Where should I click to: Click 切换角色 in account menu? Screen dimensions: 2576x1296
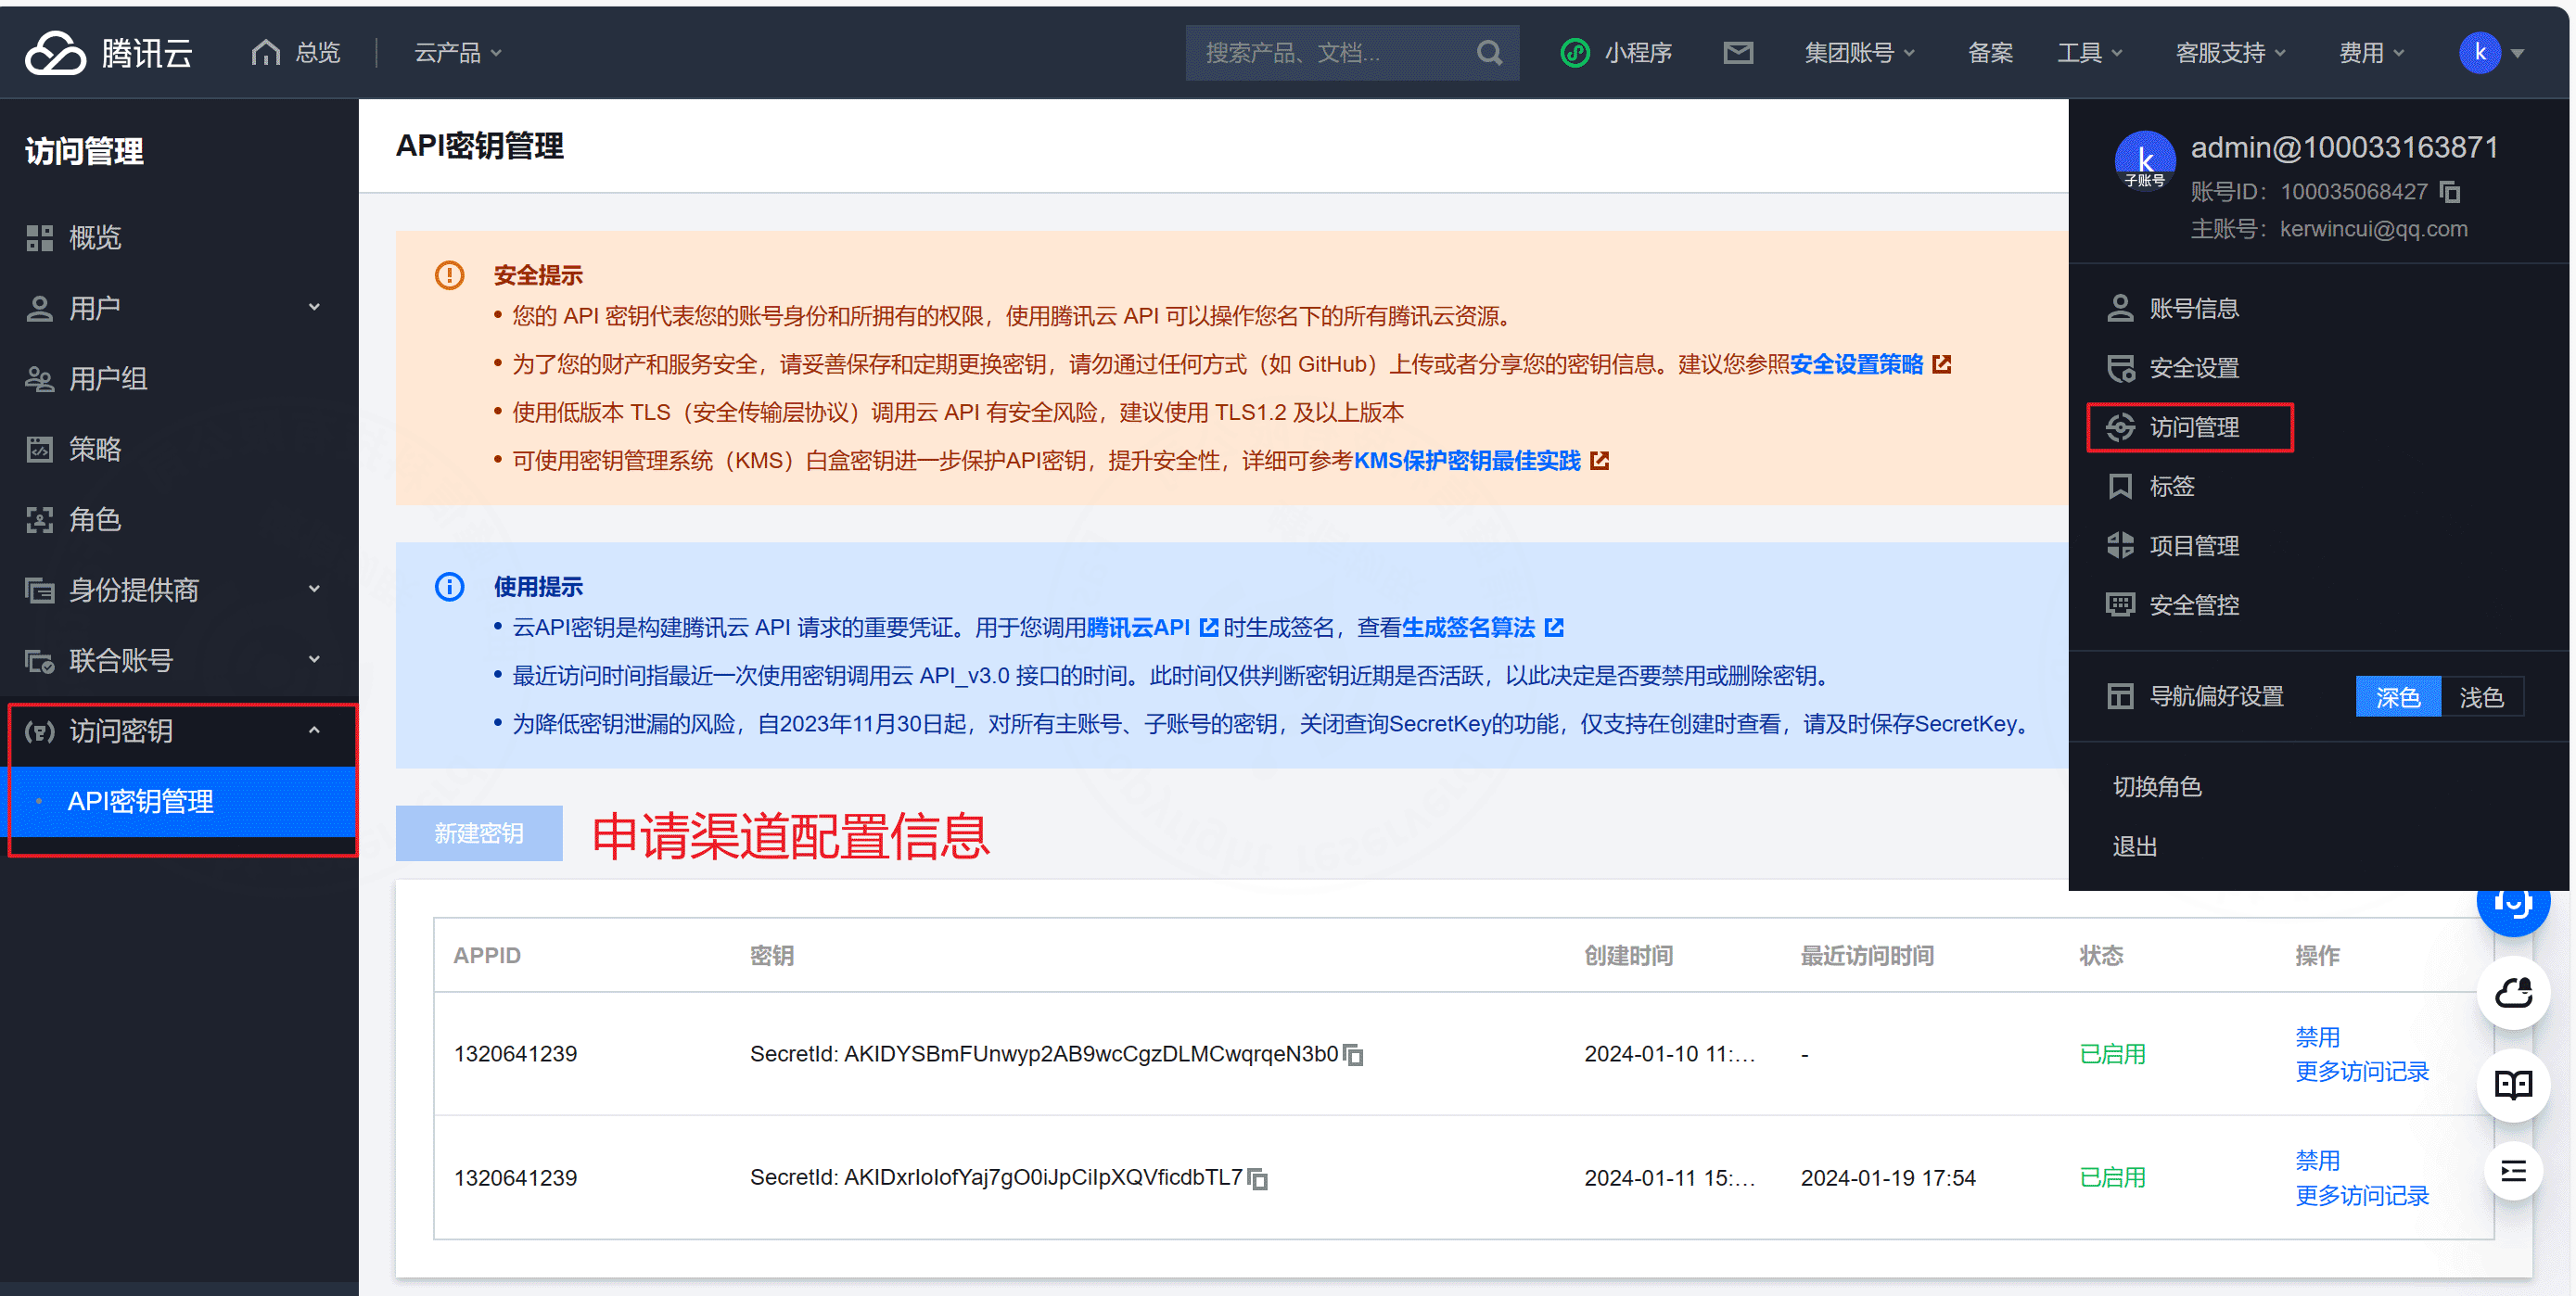coord(2156,787)
